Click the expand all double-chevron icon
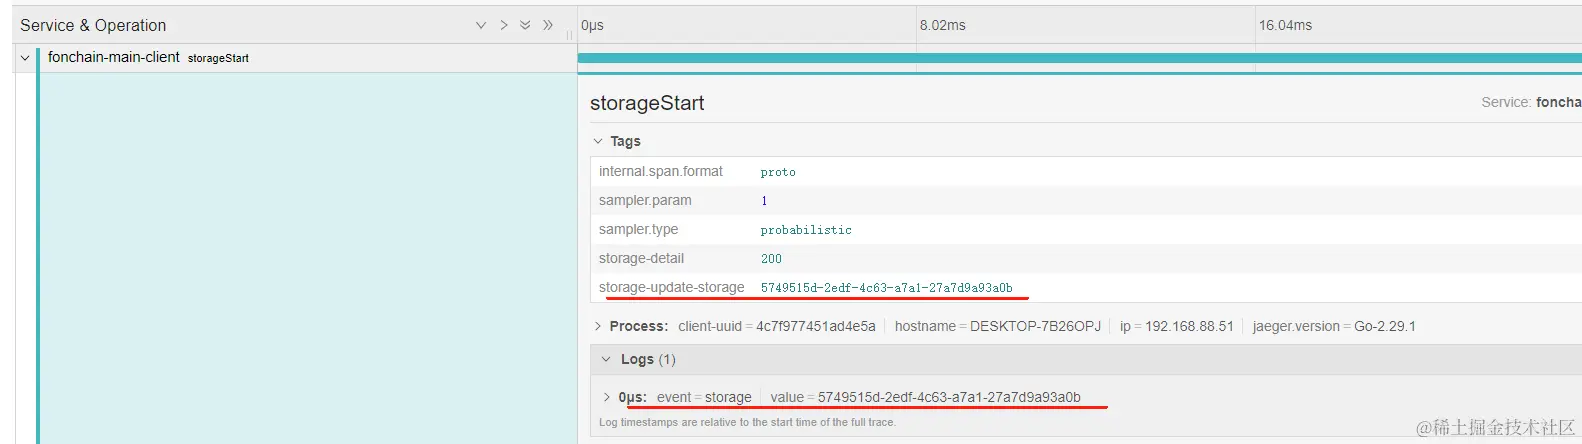The height and width of the screenshot is (444, 1582). click(525, 25)
